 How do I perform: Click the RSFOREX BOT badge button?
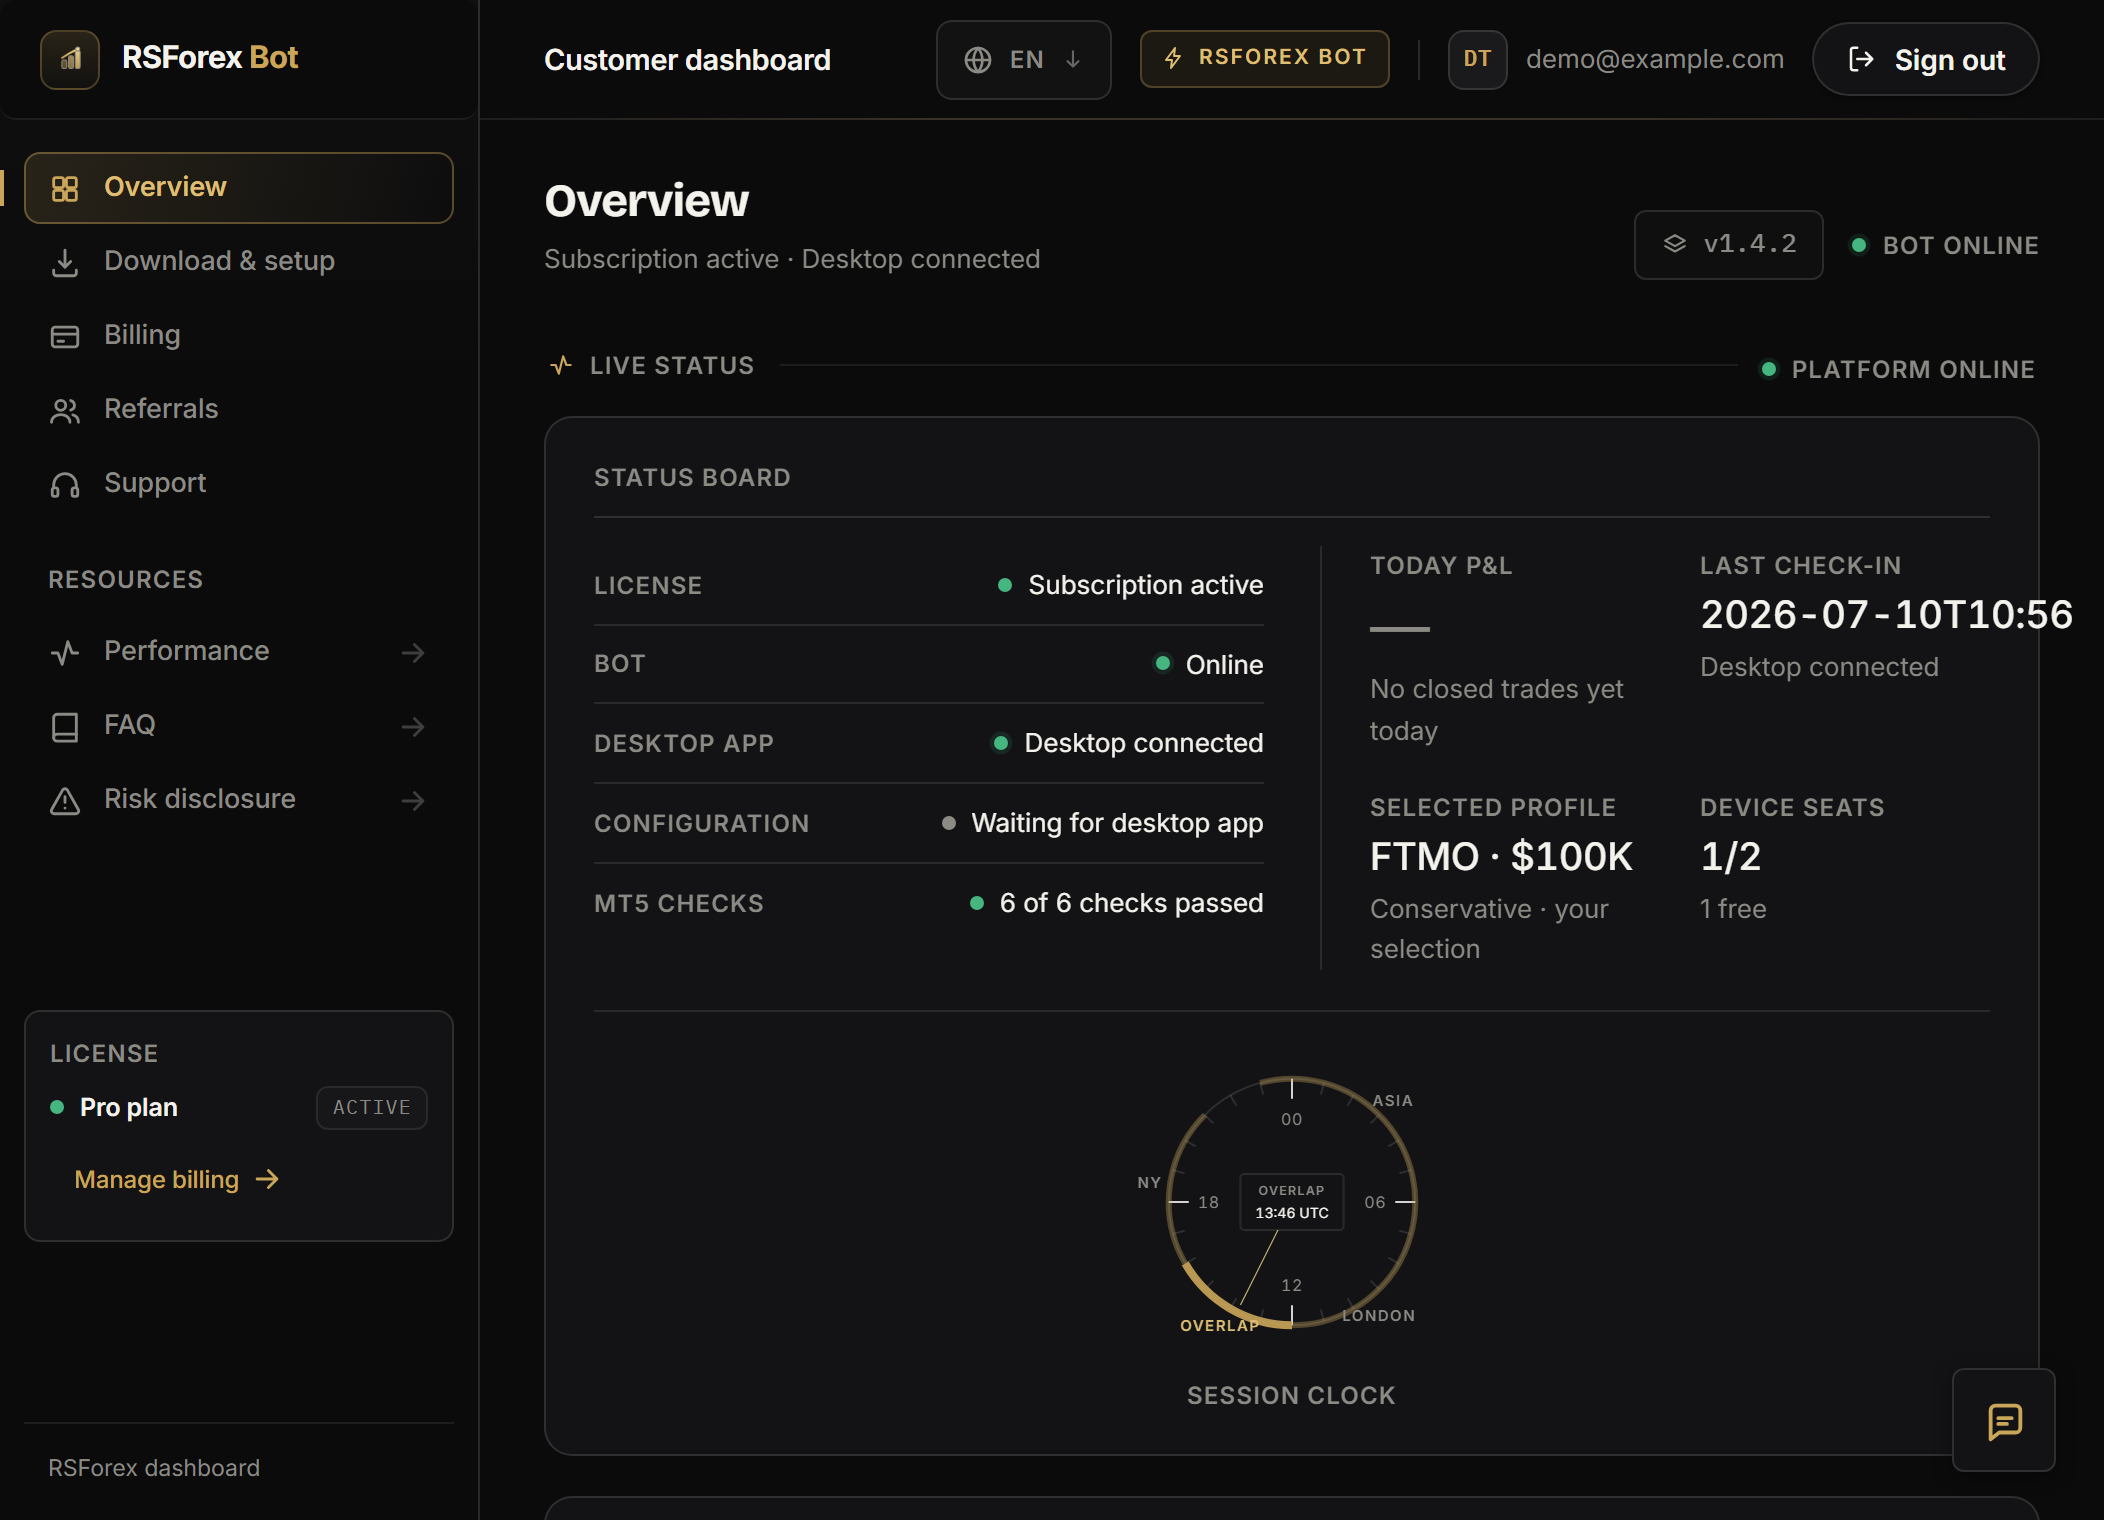point(1264,58)
